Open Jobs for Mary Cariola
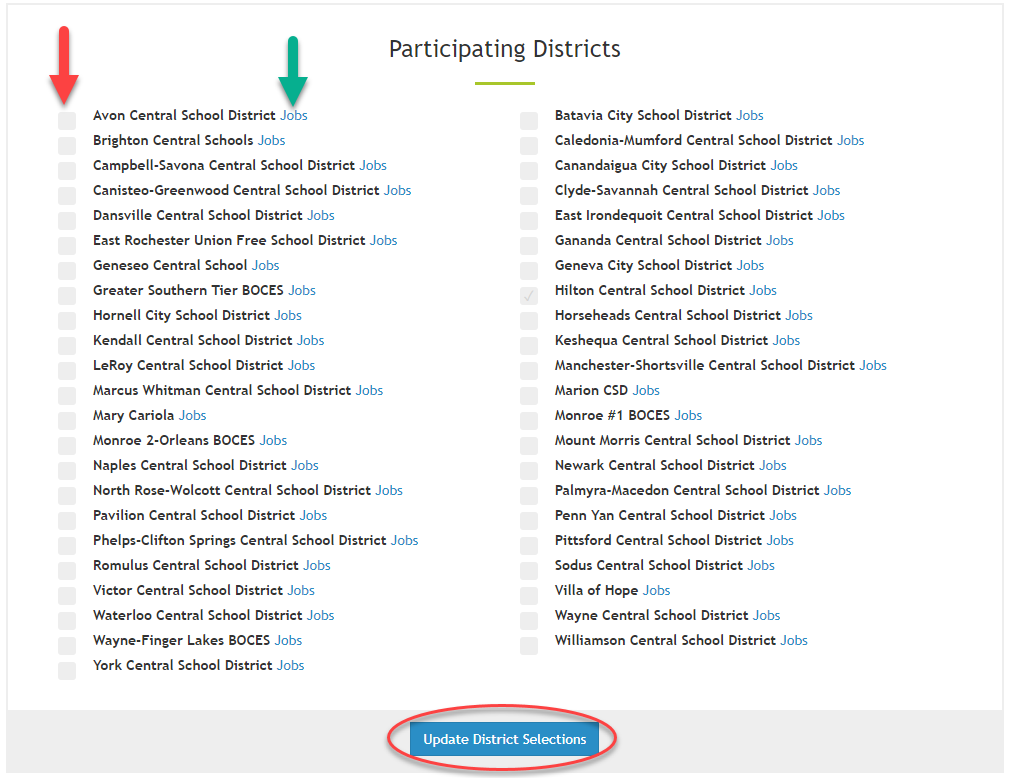Viewport: 1013px width, 778px height. pos(192,415)
